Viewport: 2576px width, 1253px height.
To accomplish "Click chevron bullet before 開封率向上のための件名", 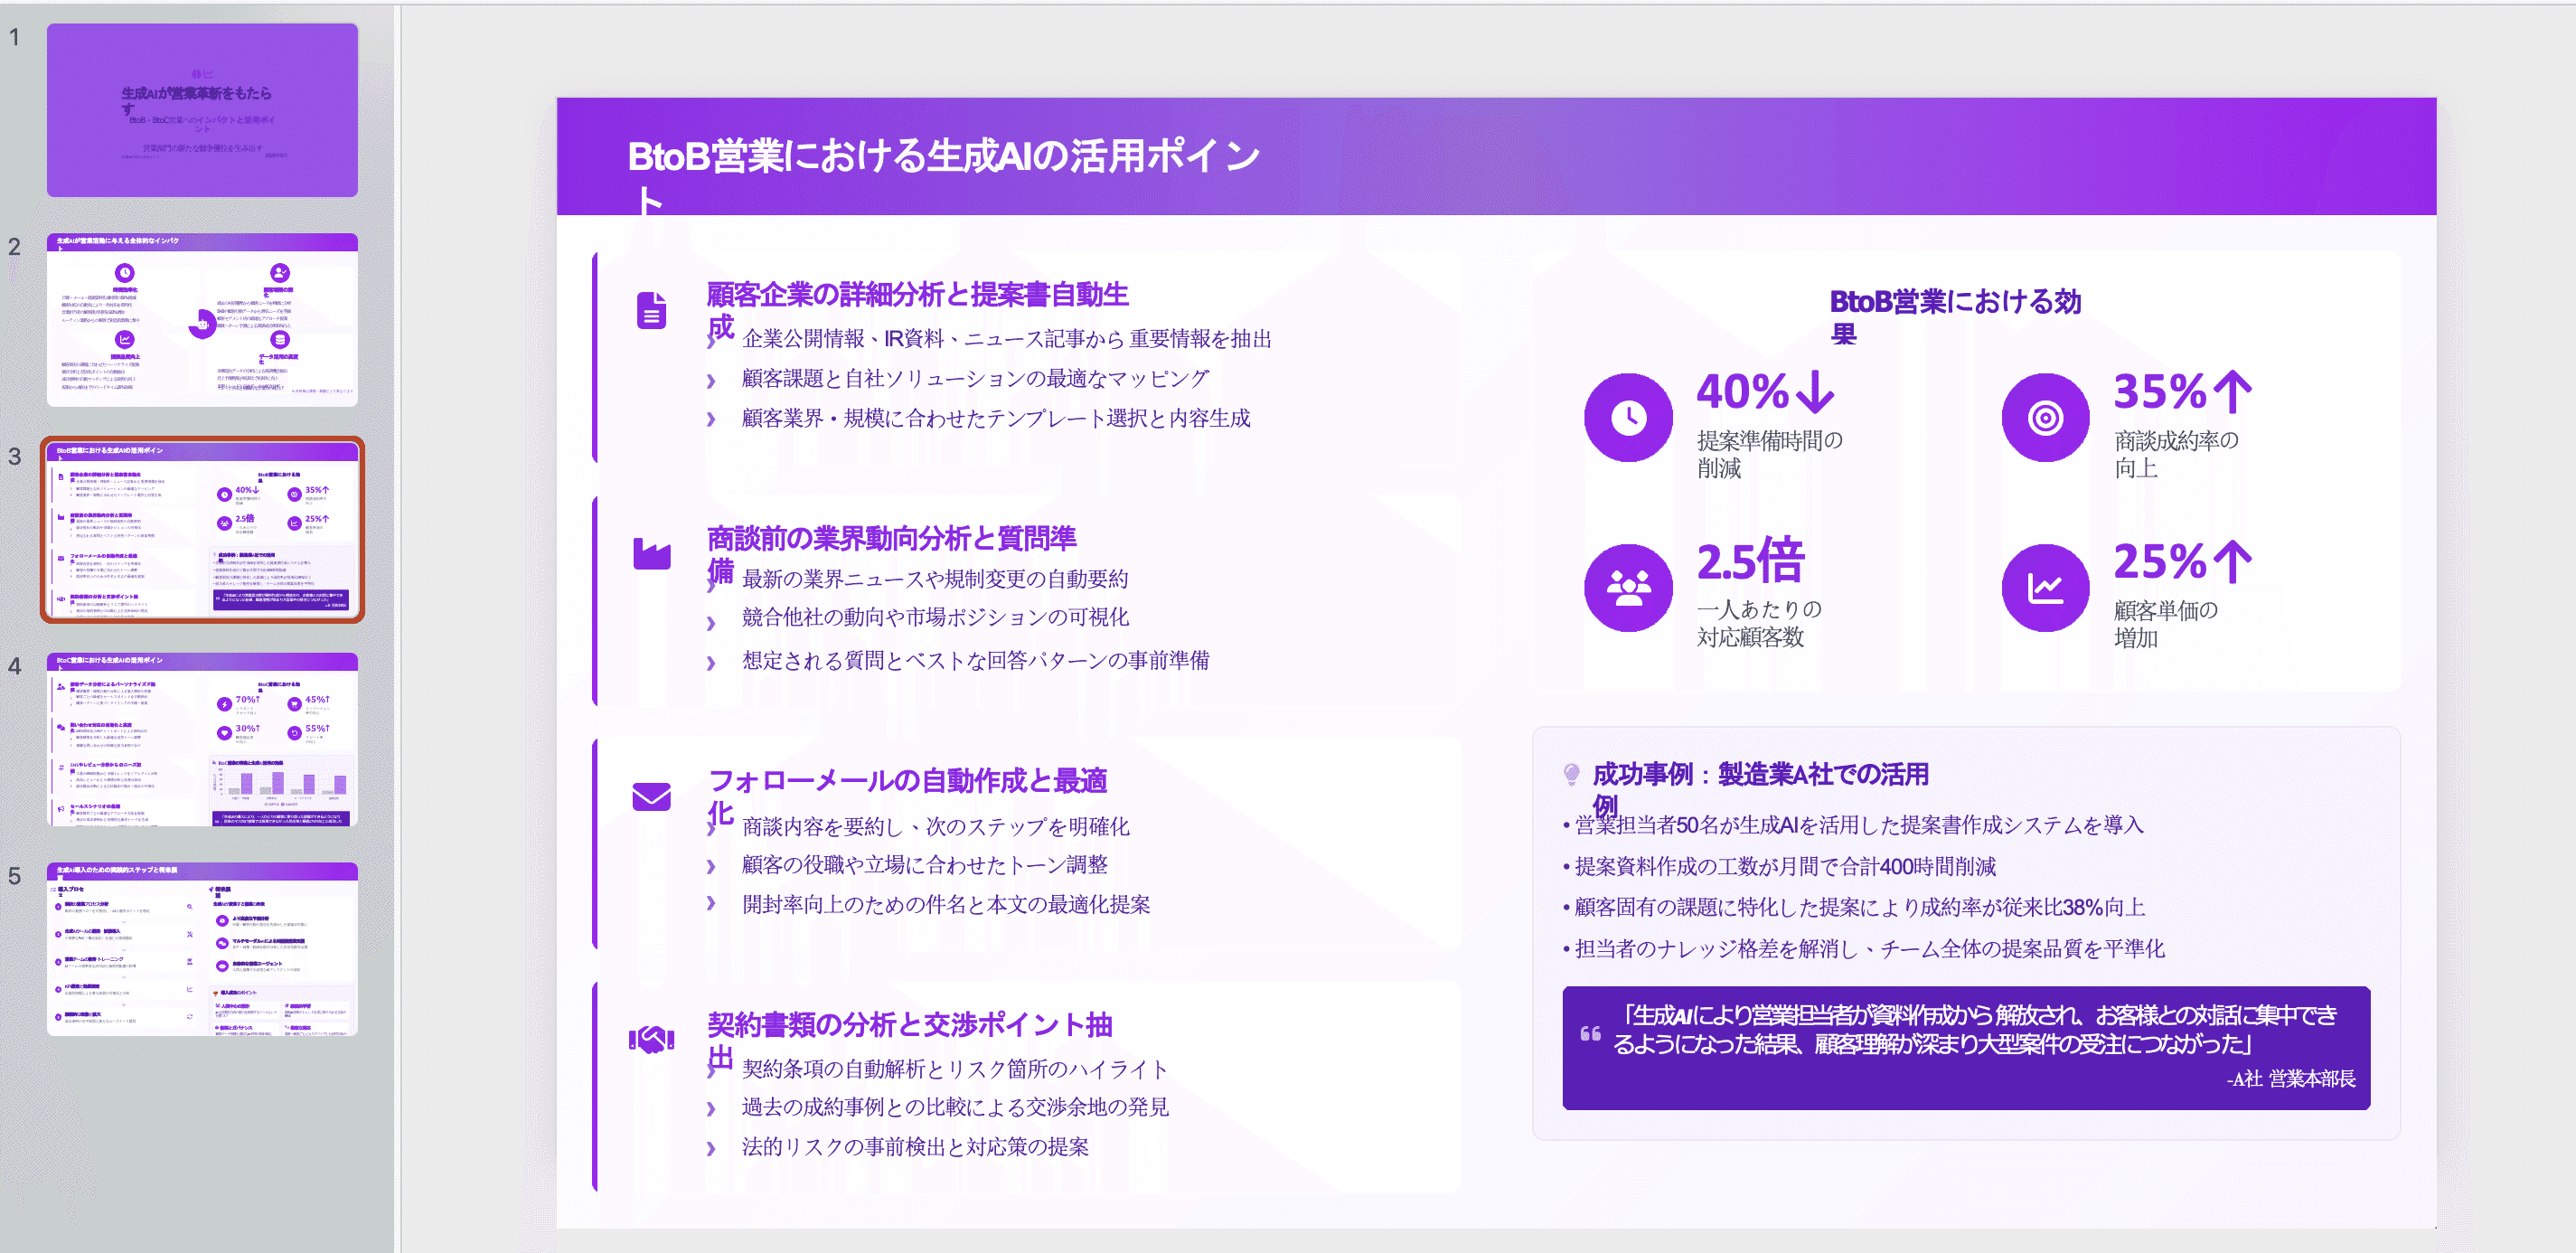I will (711, 903).
